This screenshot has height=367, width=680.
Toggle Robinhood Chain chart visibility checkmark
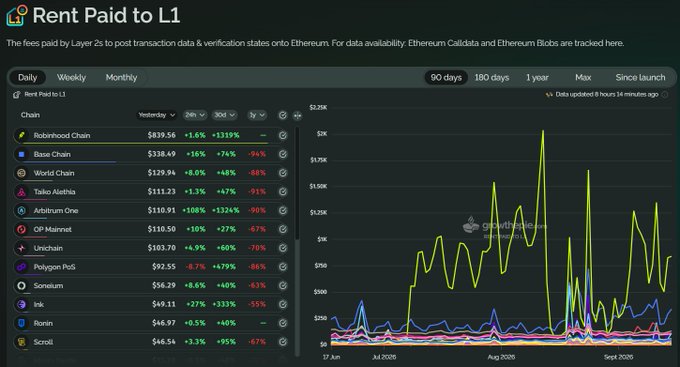point(283,135)
